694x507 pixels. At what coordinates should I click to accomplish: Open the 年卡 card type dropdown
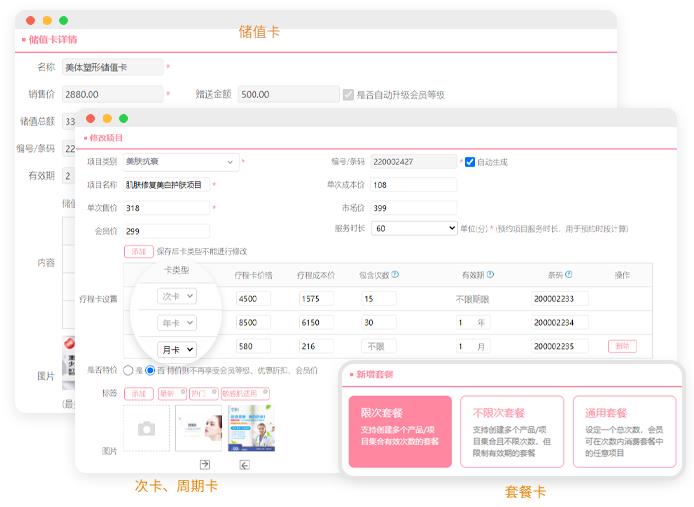[177, 323]
